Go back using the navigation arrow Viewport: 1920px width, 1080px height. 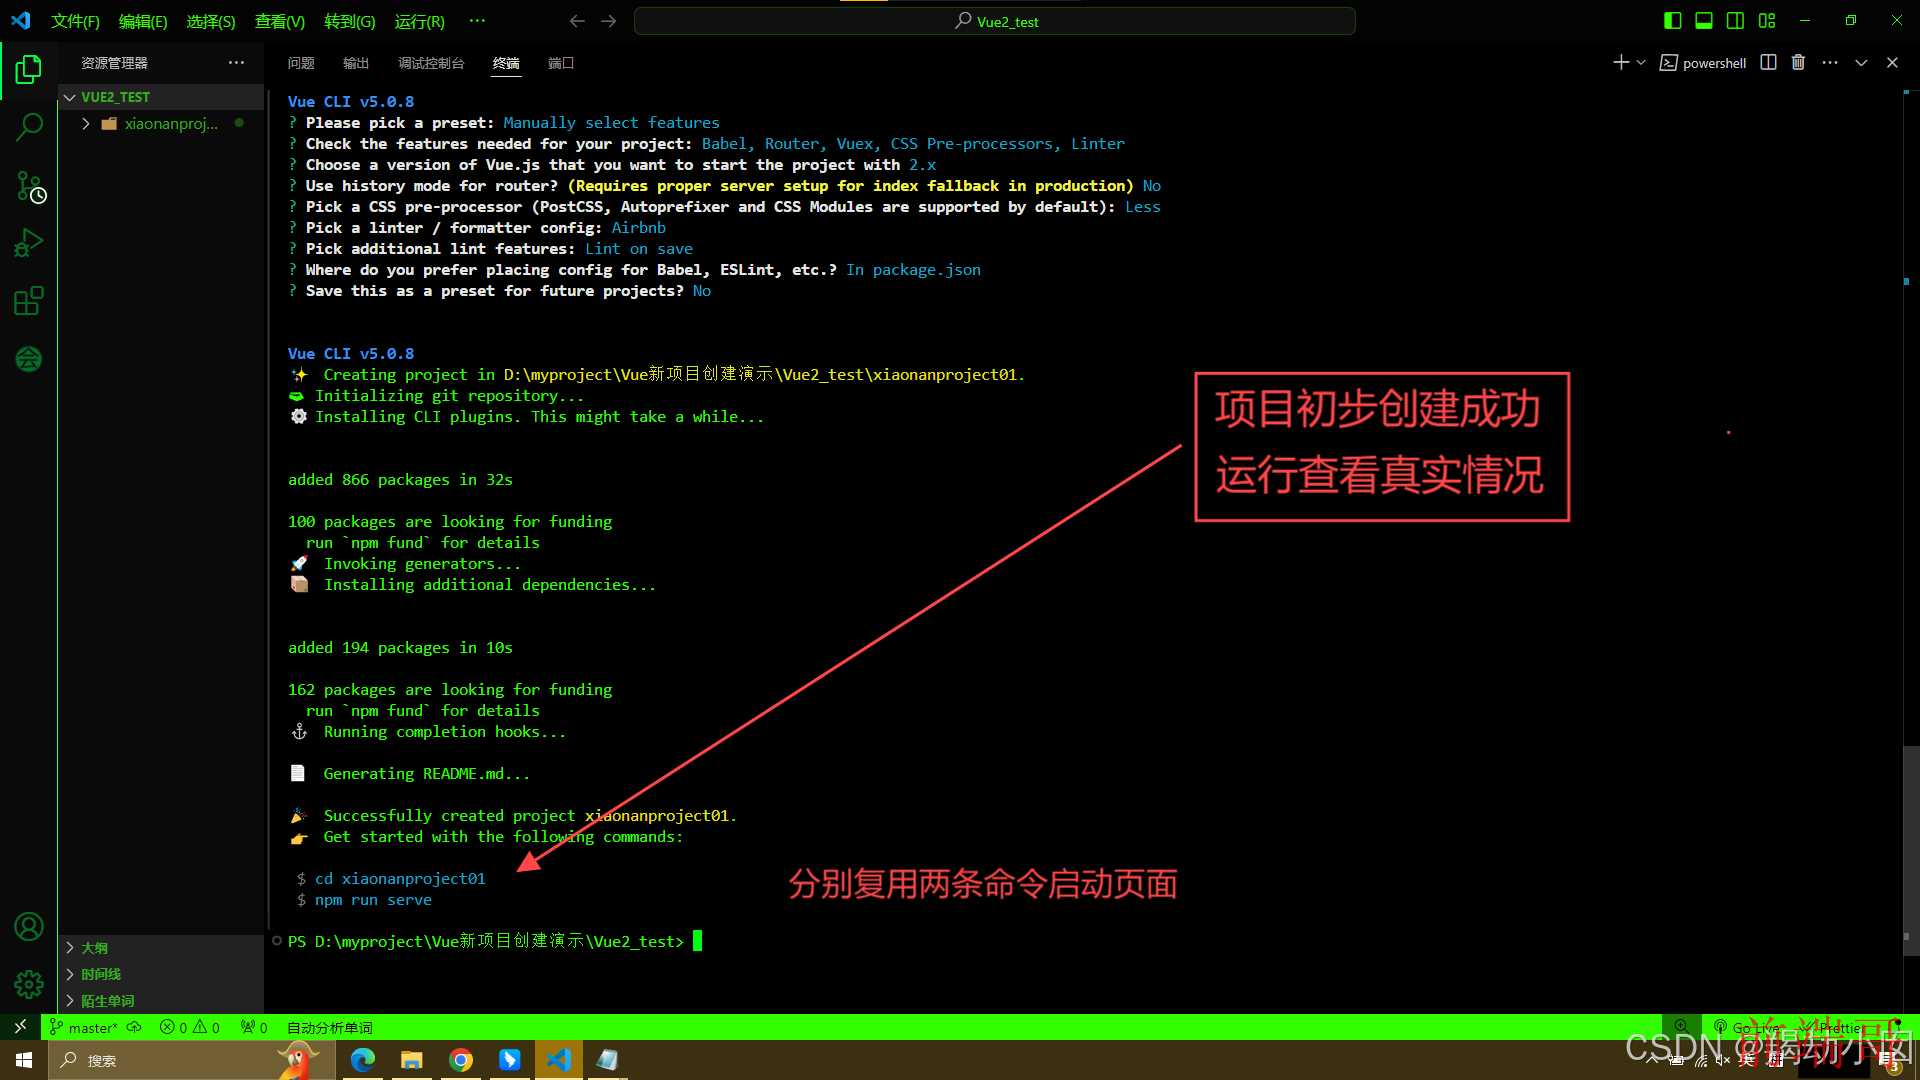pos(577,21)
